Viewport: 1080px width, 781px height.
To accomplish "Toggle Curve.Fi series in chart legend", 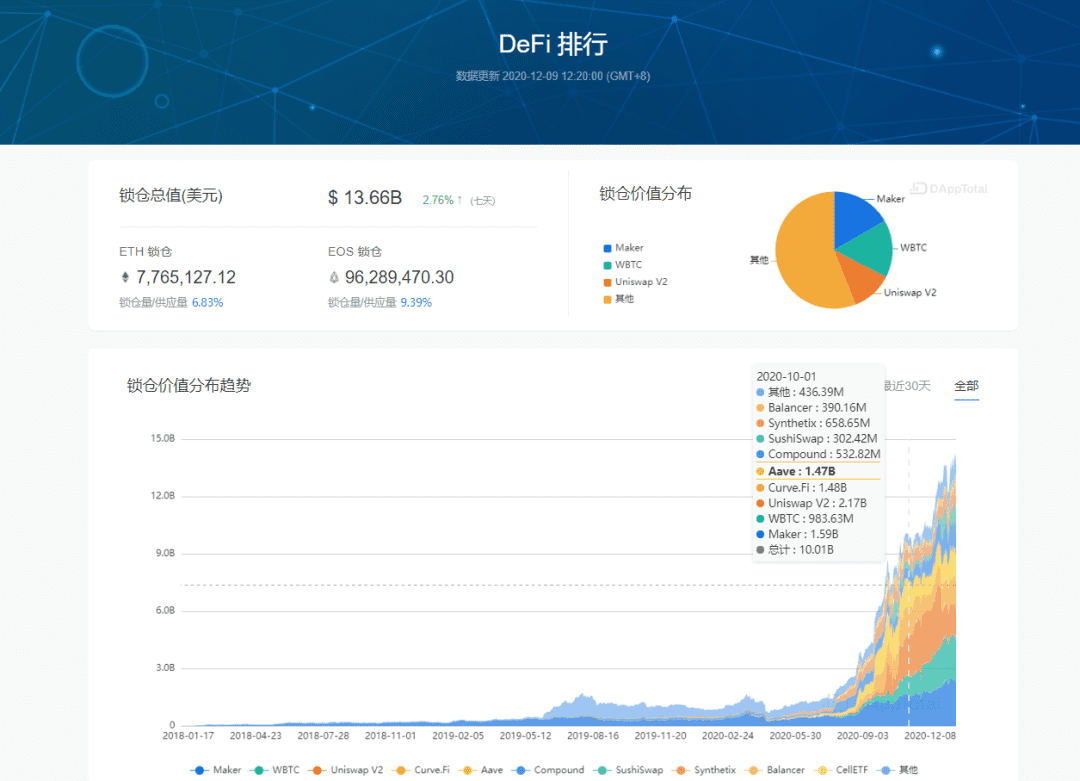I will tap(420, 770).
